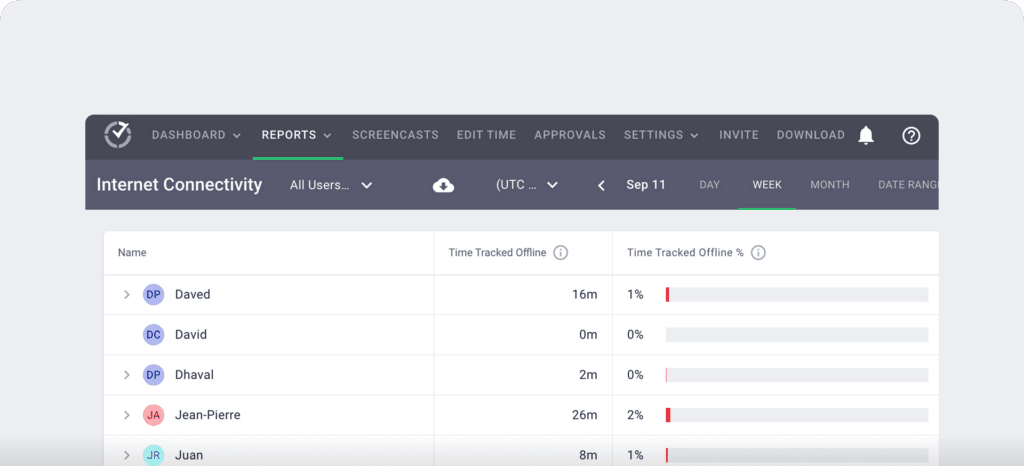Open the Settings menu

click(x=660, y=135)
